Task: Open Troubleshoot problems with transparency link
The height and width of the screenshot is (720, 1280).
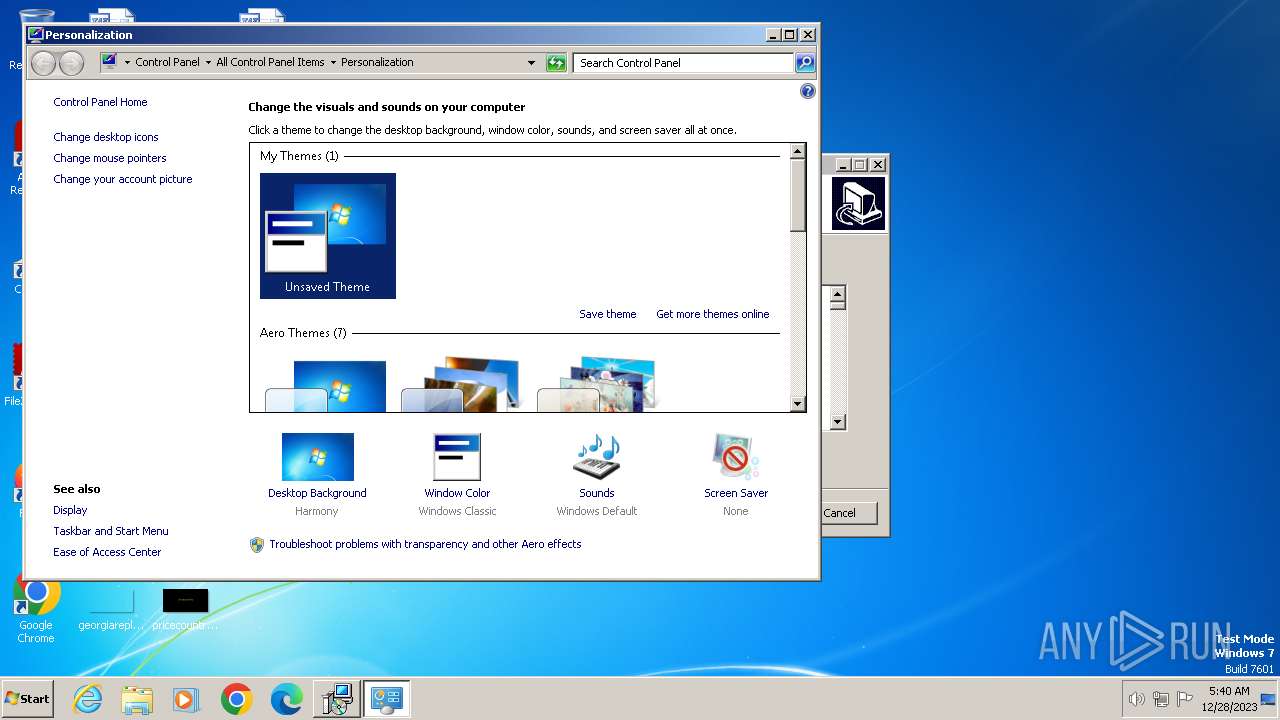Action: click(425, 544)
